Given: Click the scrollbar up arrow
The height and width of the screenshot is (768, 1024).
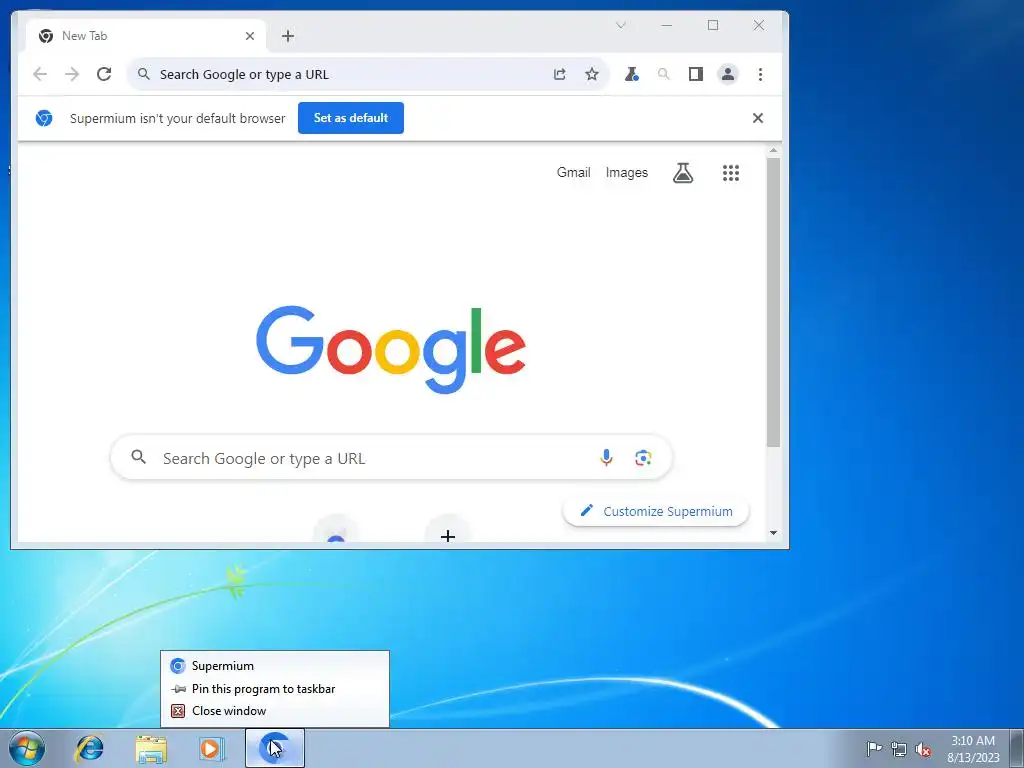Looking at the screenshot, I should click(x=773, y=151).
